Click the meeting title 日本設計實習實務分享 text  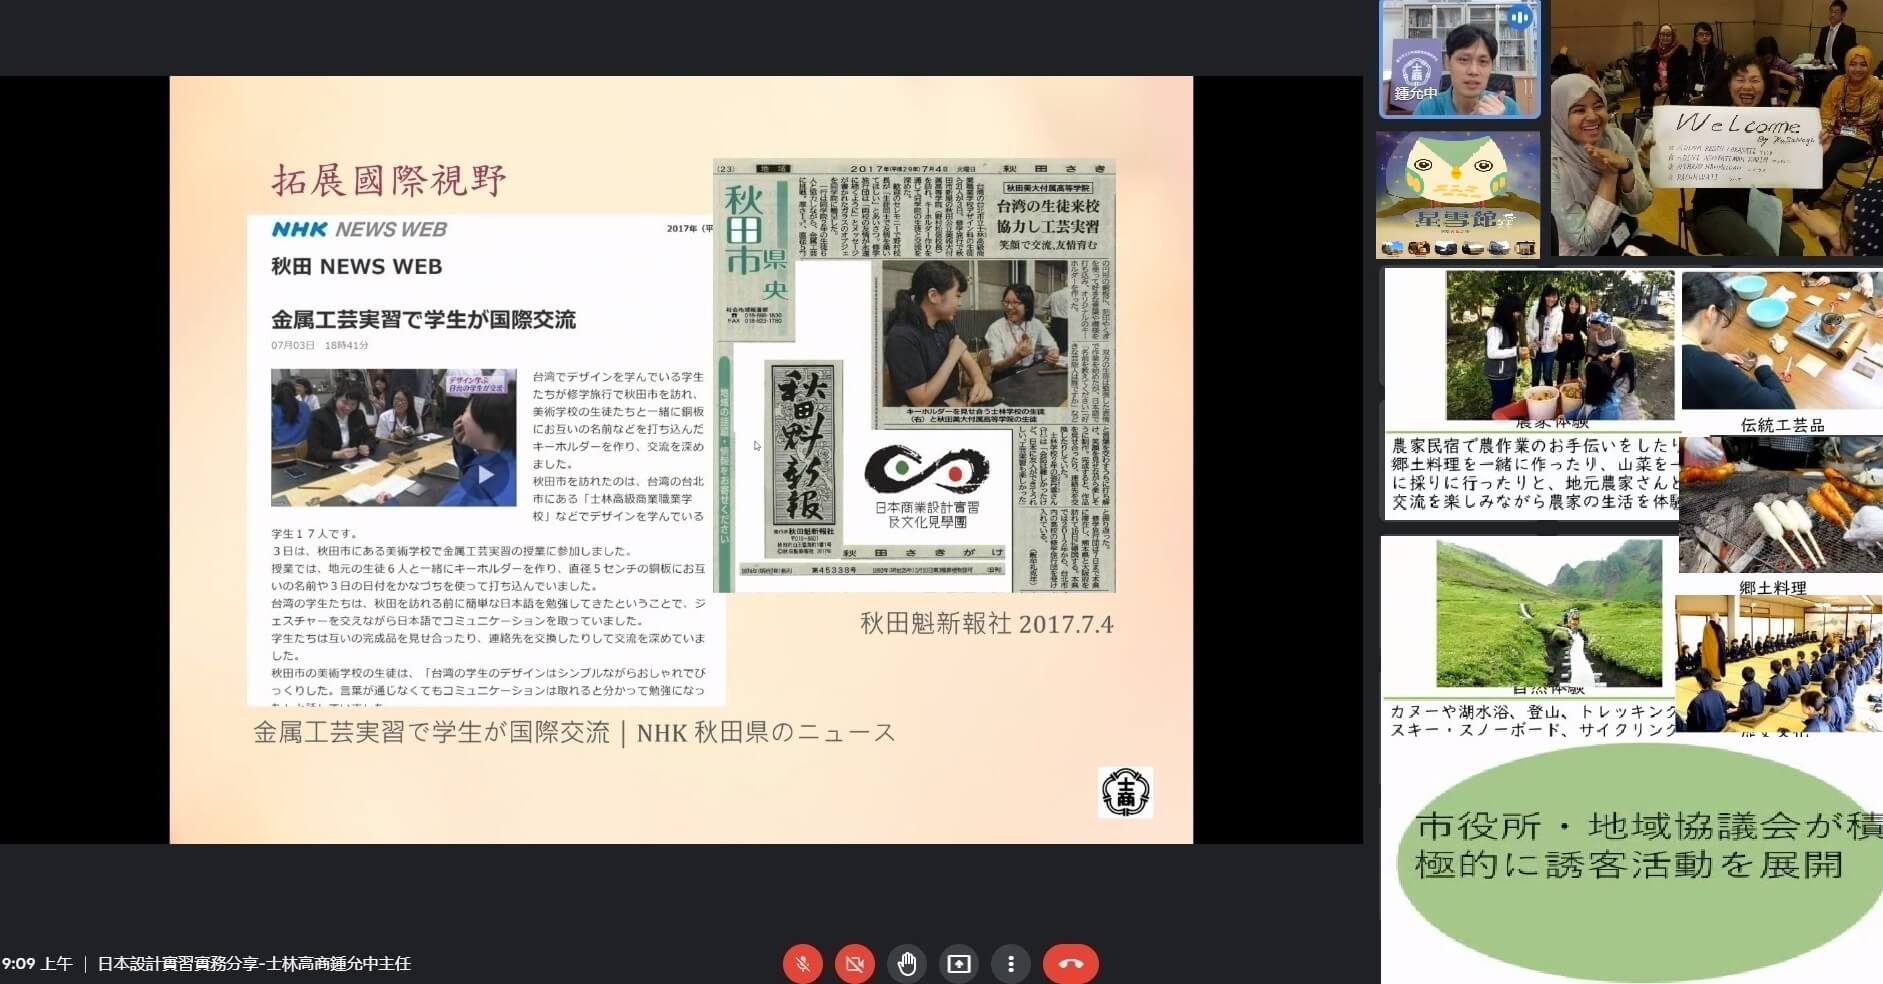254,964
